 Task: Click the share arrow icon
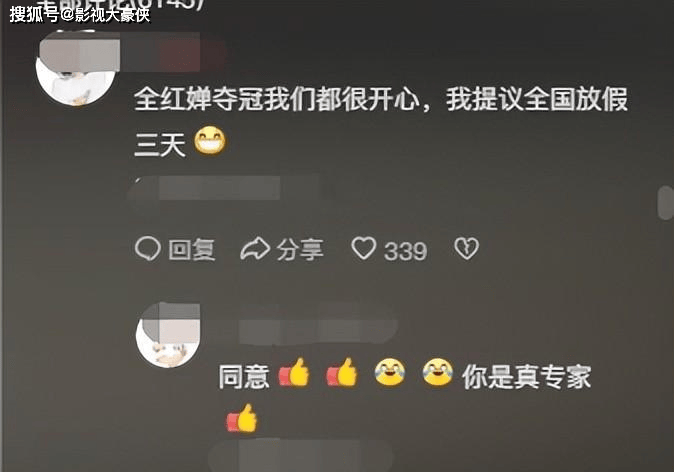click(255, 249)
